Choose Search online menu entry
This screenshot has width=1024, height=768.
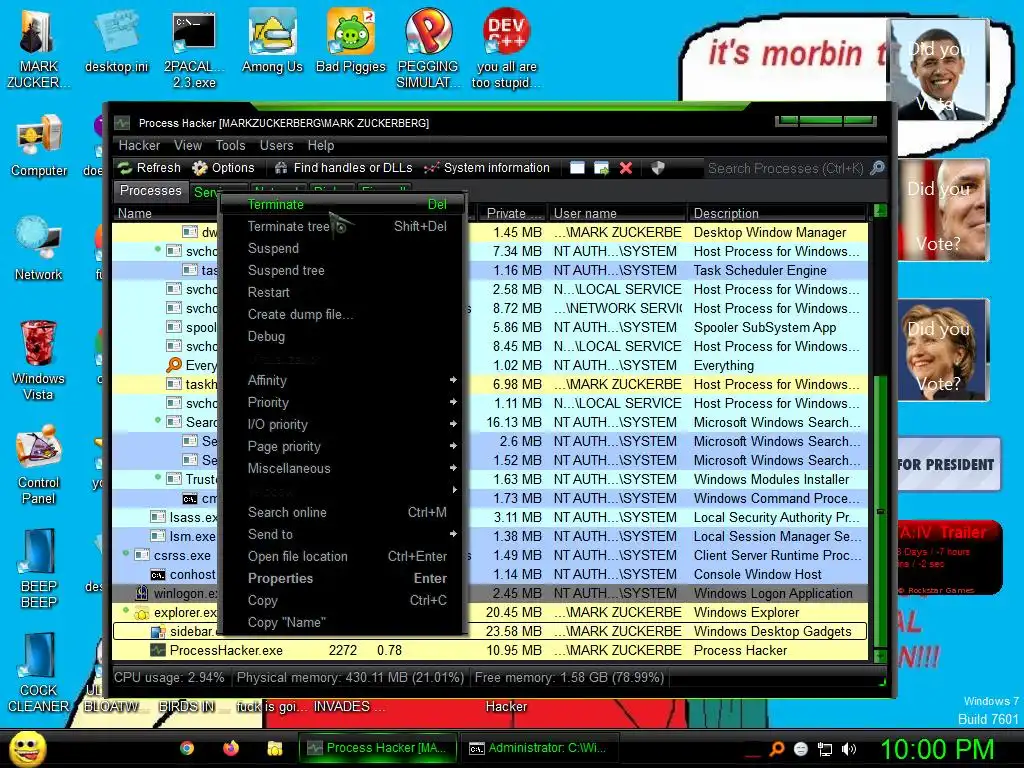(x=344, y=513)
